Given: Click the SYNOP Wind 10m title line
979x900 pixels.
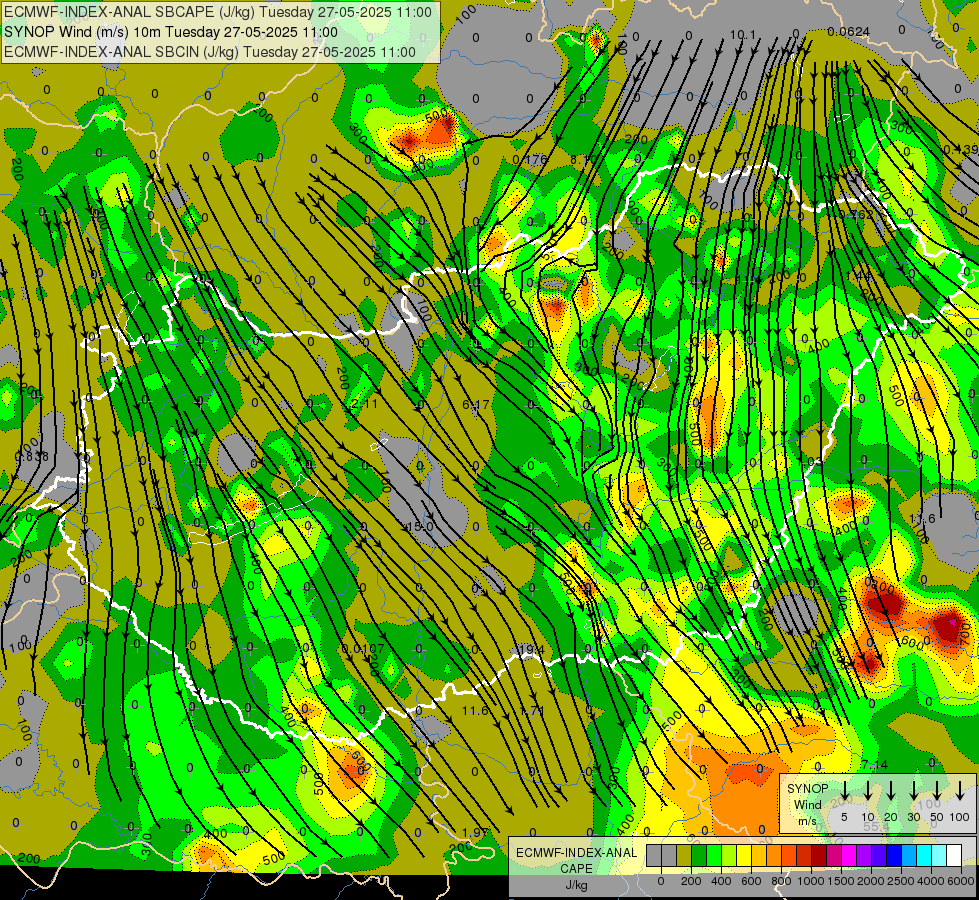Looking at the screenshot, I should (x=170, y=32).
